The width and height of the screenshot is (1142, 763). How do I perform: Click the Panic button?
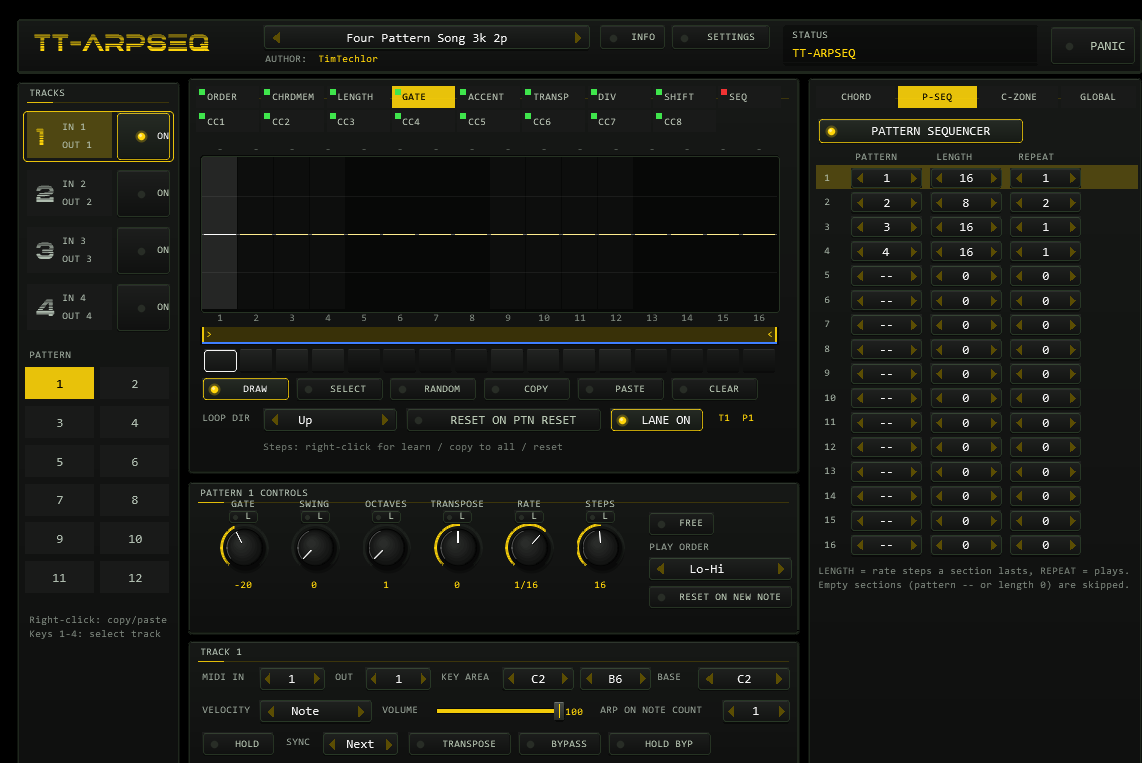coord(1092,46)
